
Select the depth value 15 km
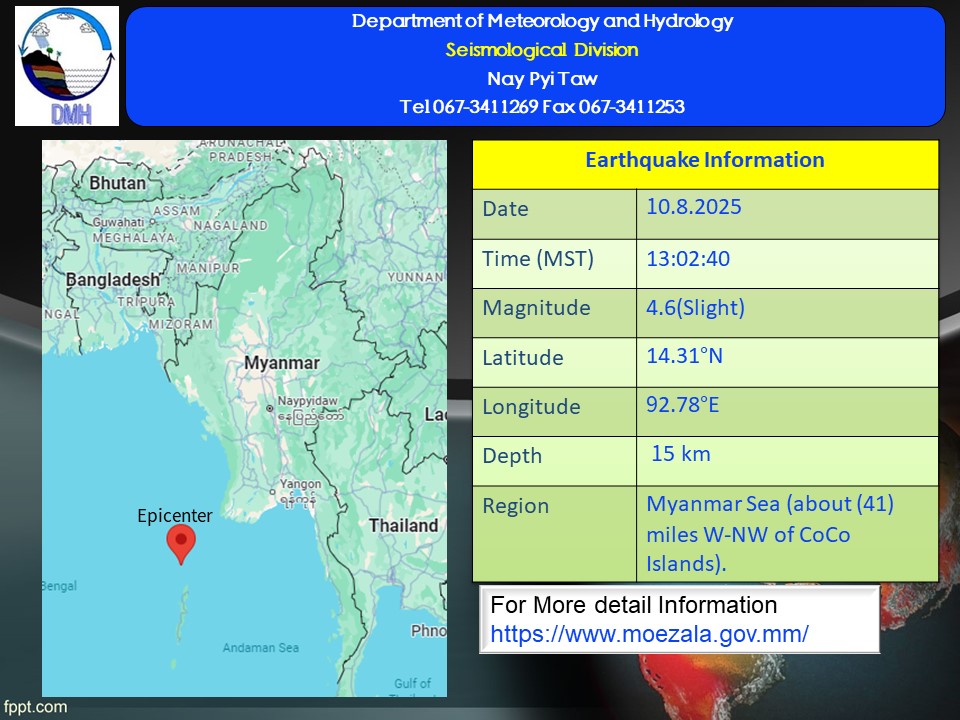coord(681,454)
